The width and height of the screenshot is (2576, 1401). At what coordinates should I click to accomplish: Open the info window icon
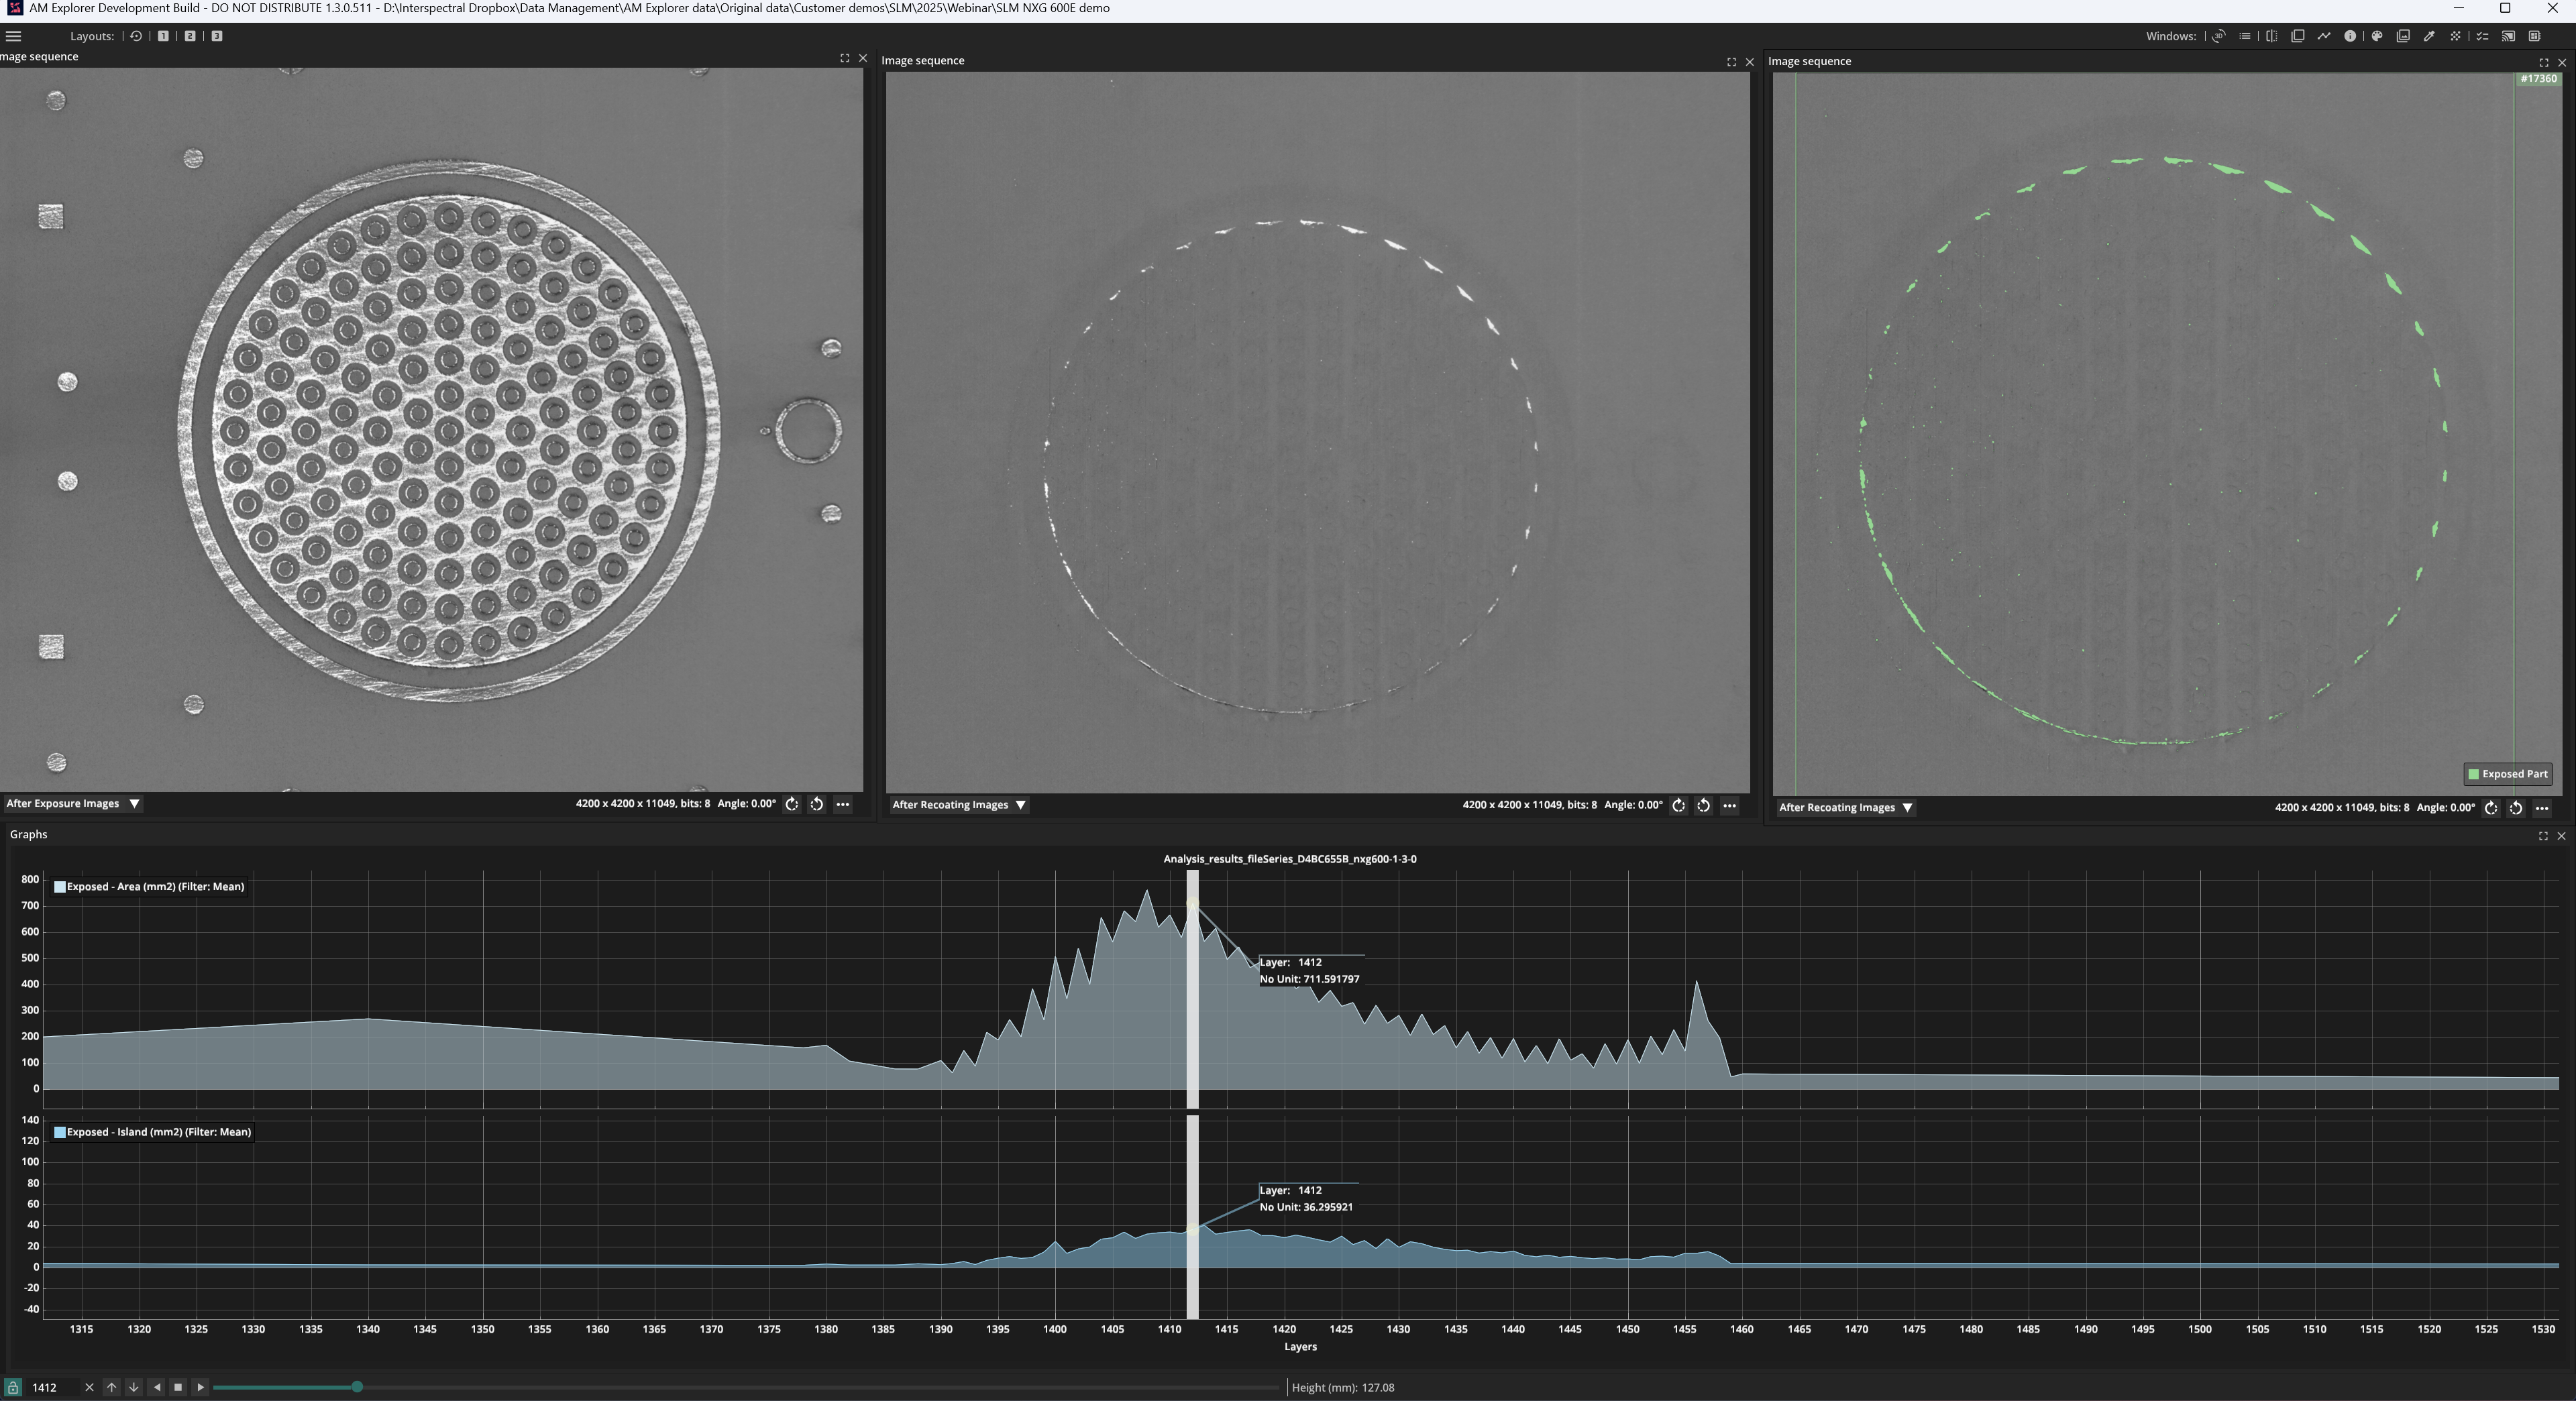[2350, 36]
